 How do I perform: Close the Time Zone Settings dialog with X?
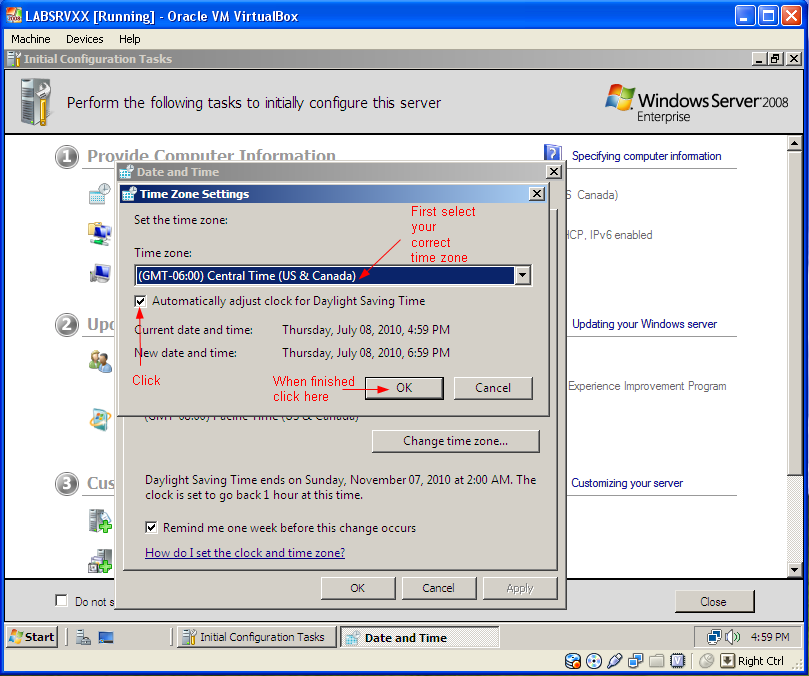pyautogui.click(x=537, y=194)
